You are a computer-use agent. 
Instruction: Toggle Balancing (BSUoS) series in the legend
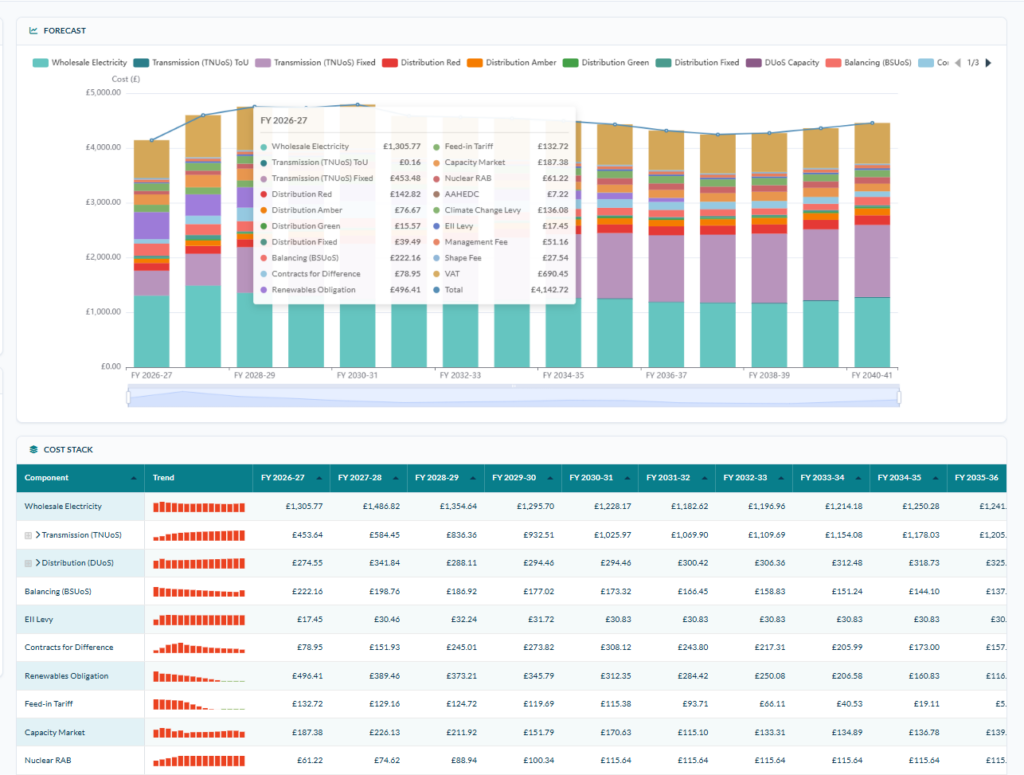coord(869,63)
